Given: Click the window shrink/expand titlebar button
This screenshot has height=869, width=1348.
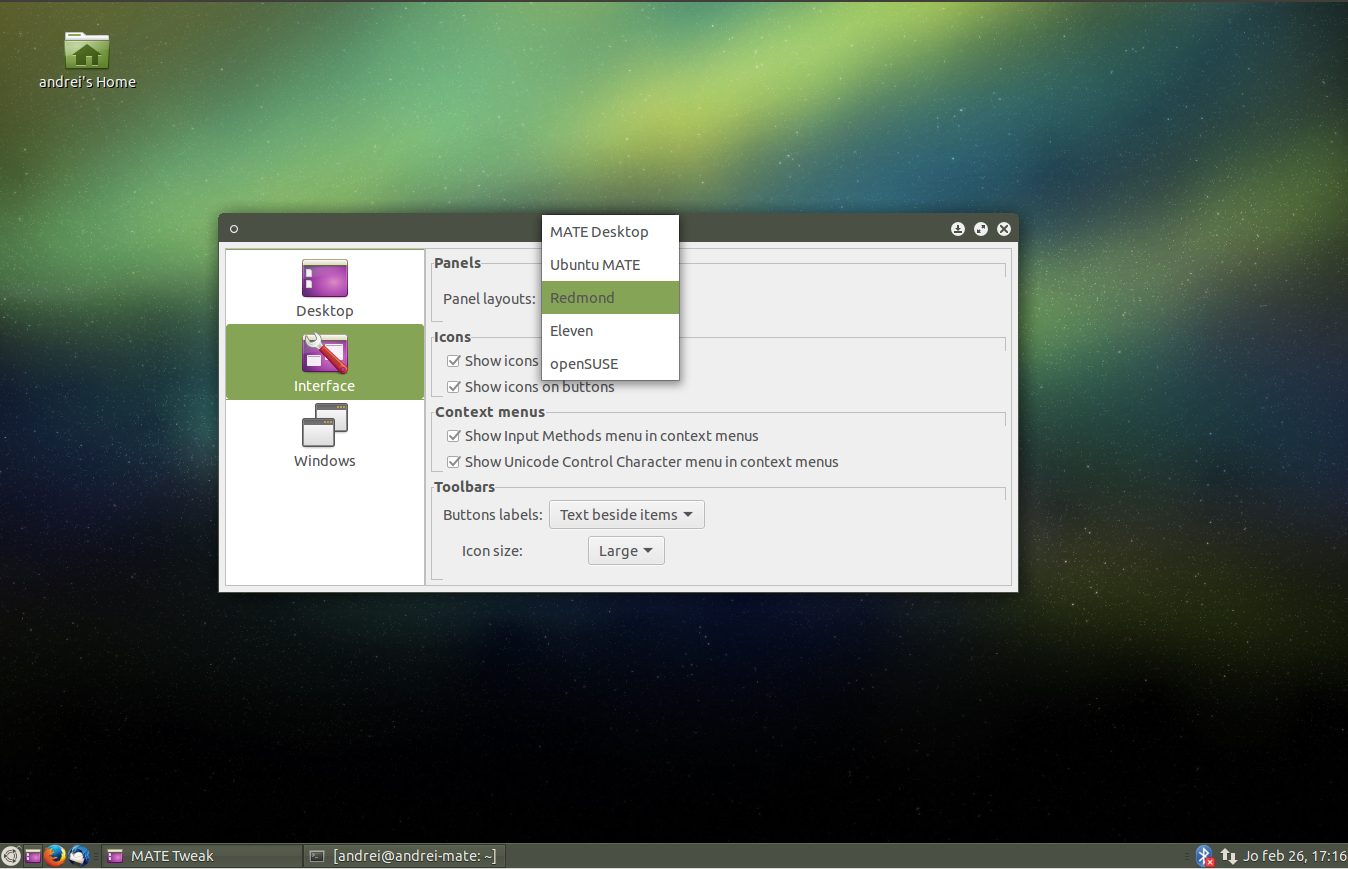Looking at the screenshot, I should click(980, 228).
